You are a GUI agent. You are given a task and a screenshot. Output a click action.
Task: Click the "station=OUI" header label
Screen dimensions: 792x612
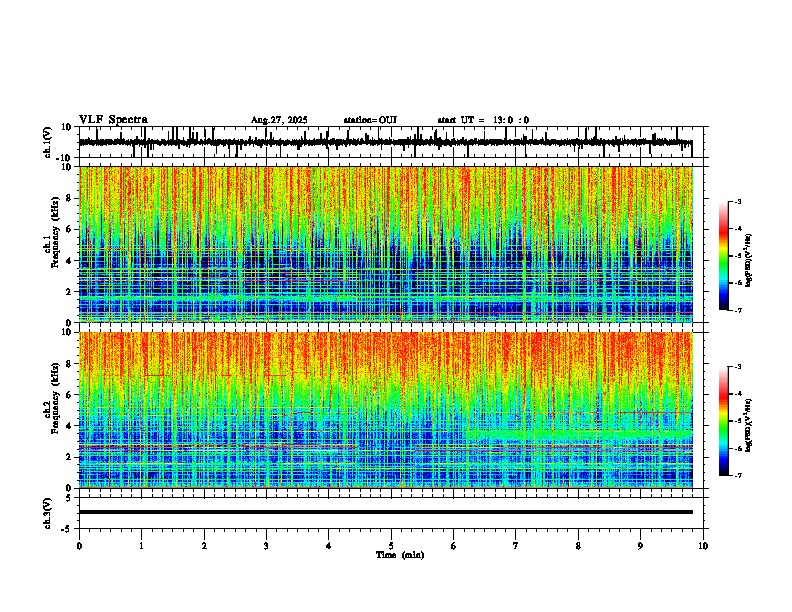pos(370,120)
